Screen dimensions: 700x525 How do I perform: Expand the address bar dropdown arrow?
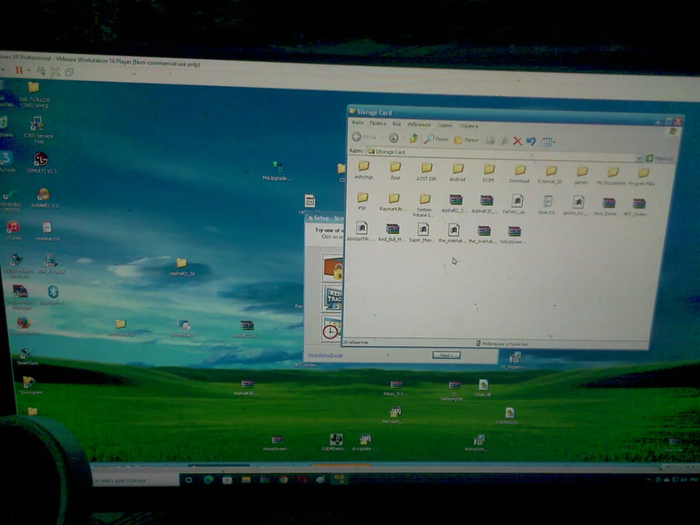pyautogui.click(x=638, y=157)
